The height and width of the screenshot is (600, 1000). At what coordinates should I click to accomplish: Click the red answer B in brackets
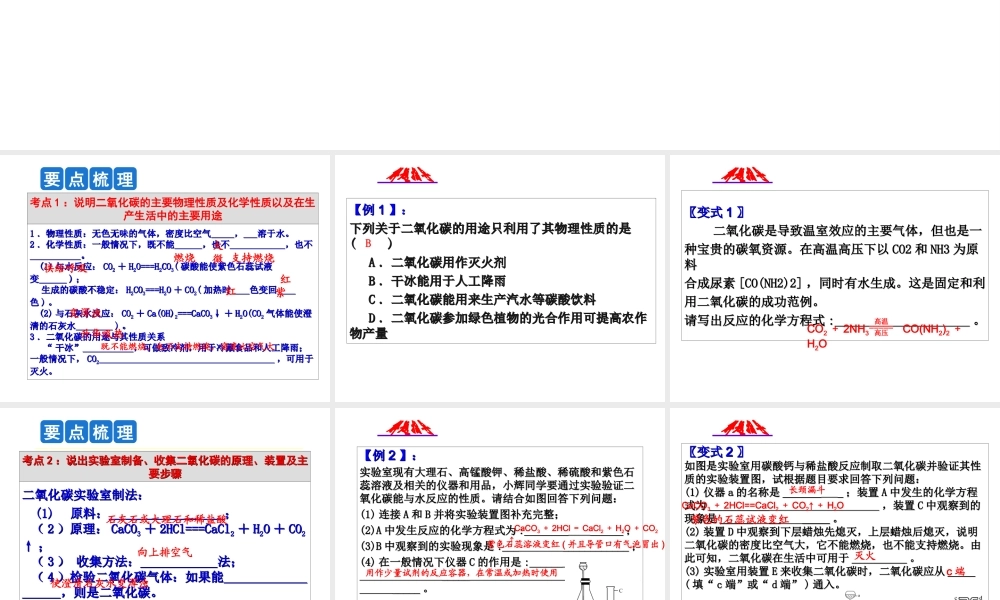(368, 243)
